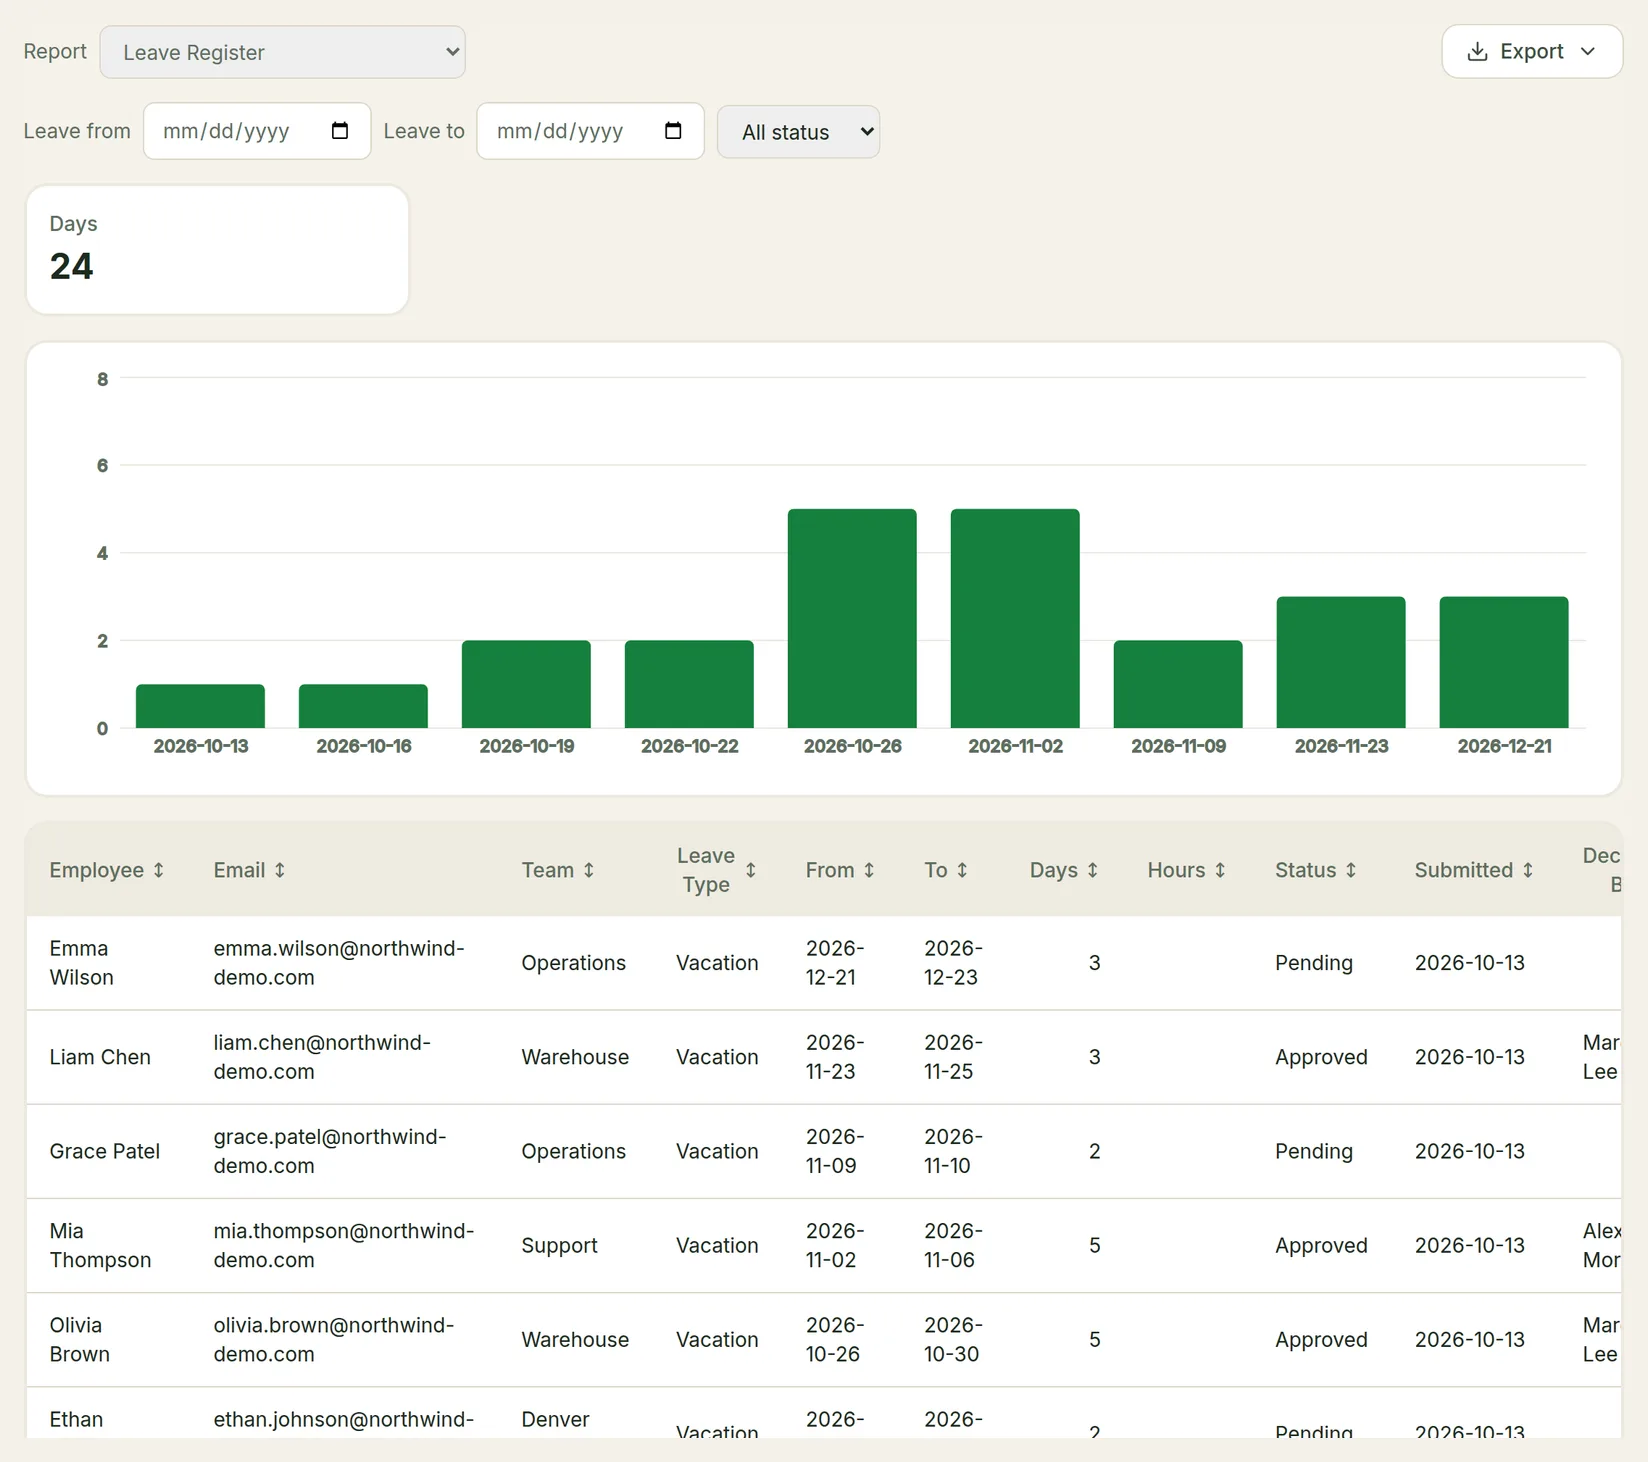The height and width of the screenshot is (1462, 1648).
Task: Focus the Leave from date field
Action: point(257,131)
